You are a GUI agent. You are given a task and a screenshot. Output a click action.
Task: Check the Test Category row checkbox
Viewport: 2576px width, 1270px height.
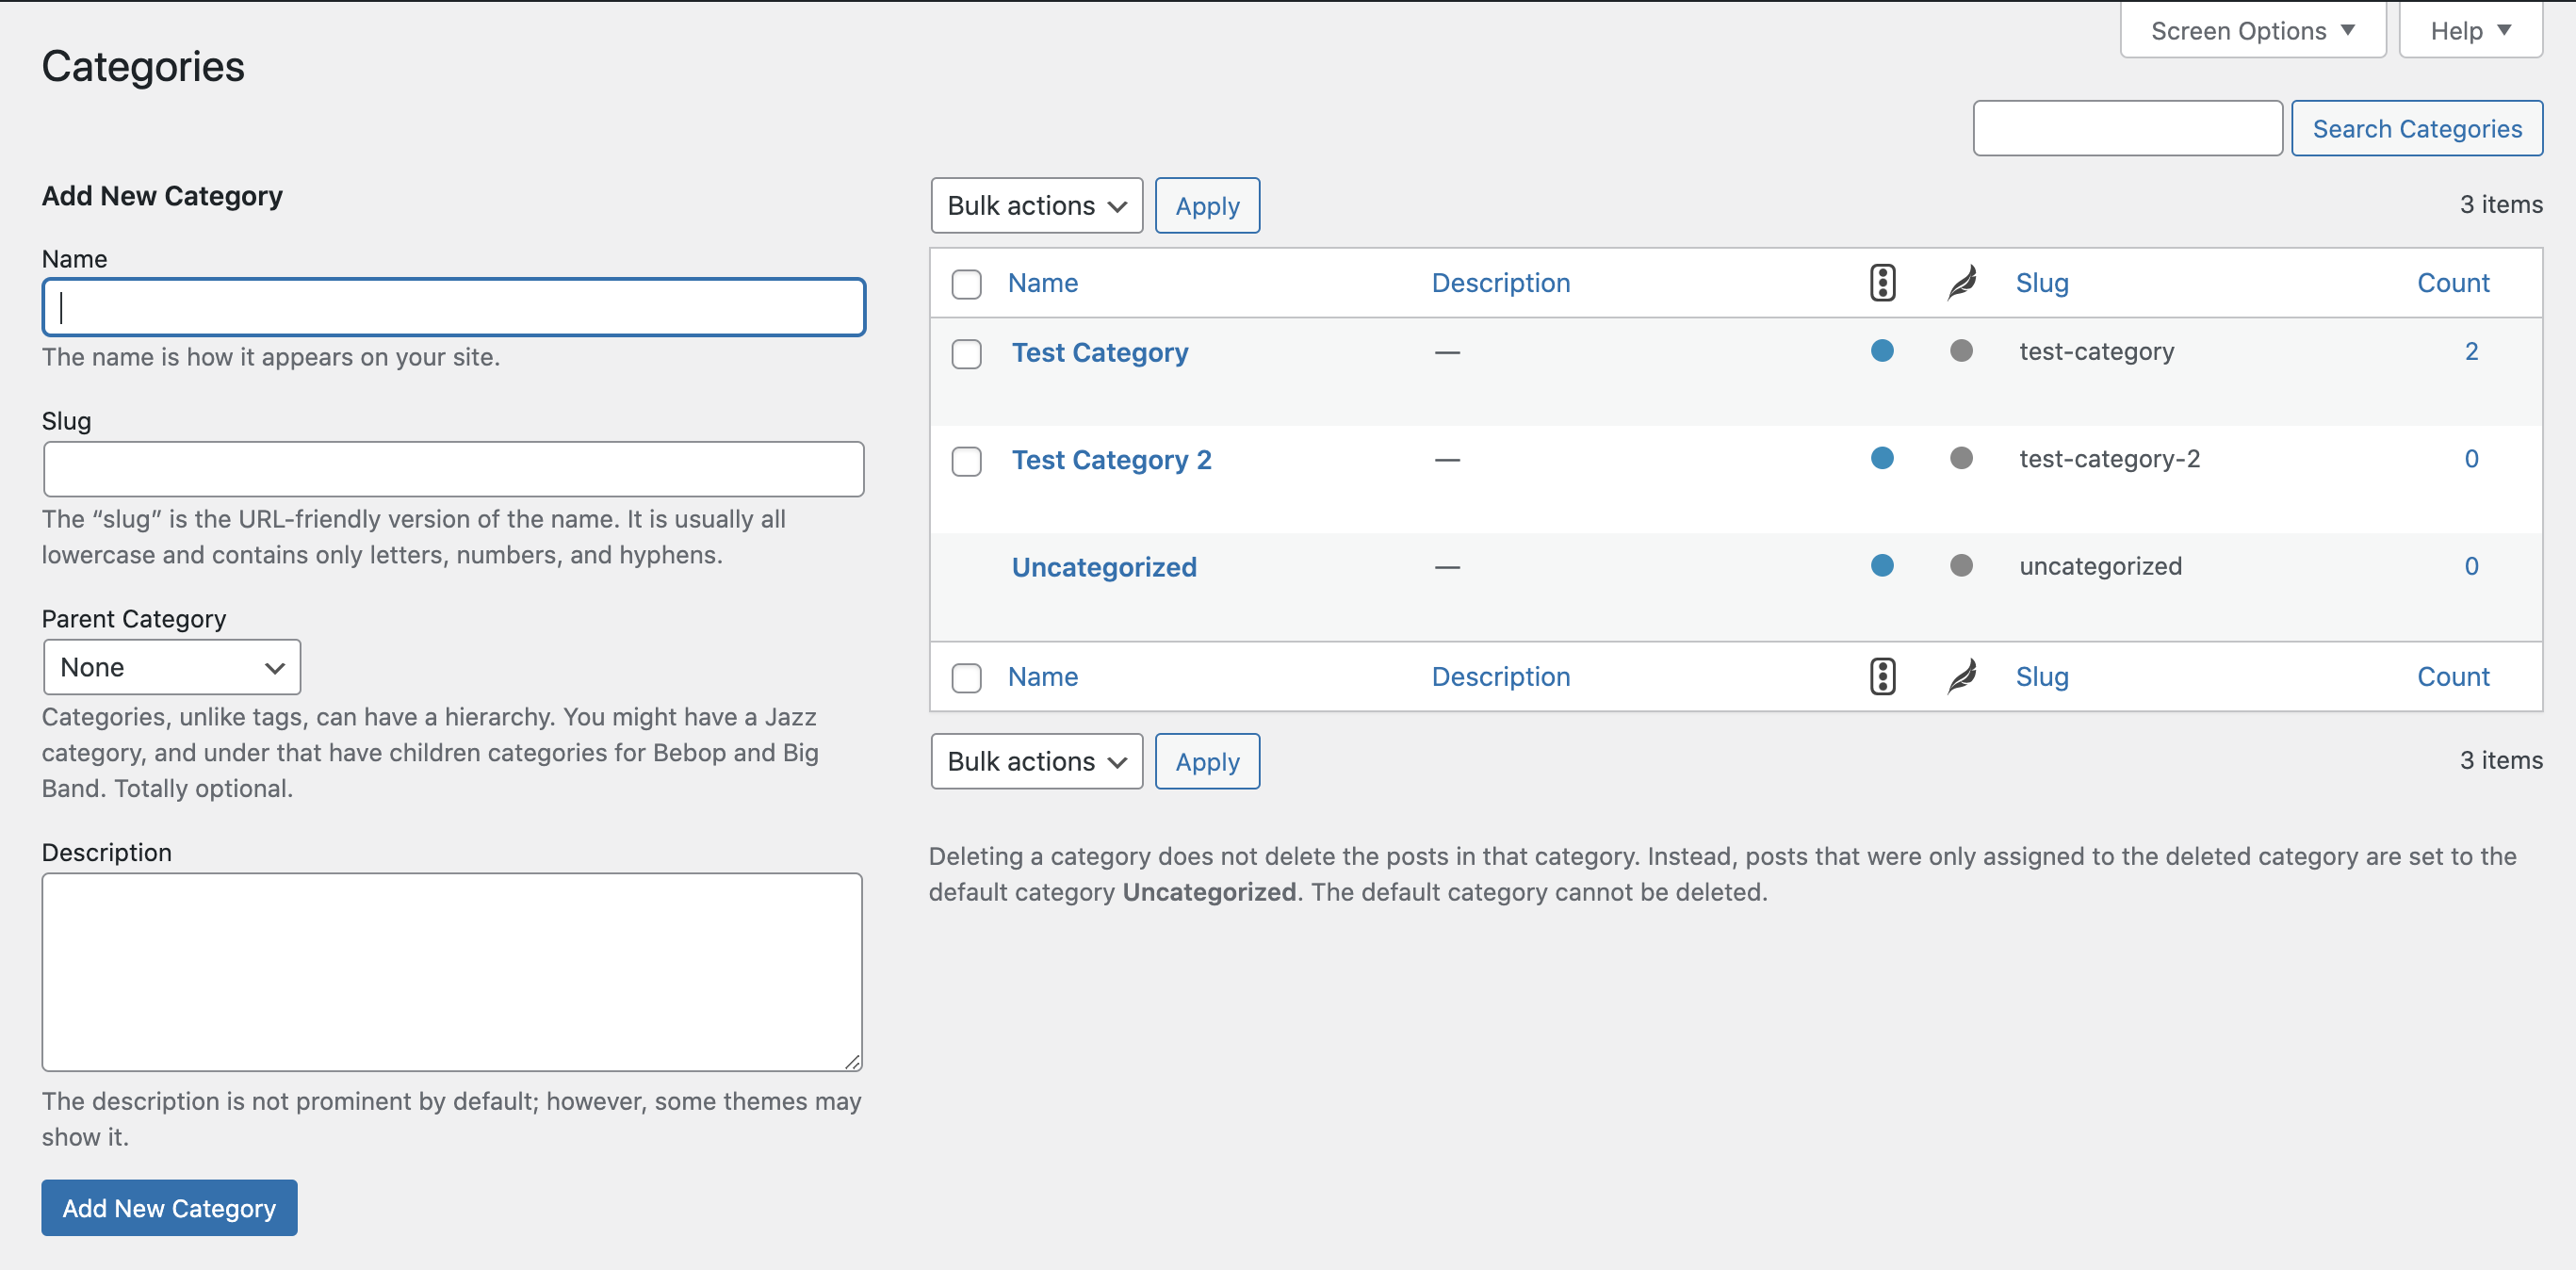click(966, 354)
